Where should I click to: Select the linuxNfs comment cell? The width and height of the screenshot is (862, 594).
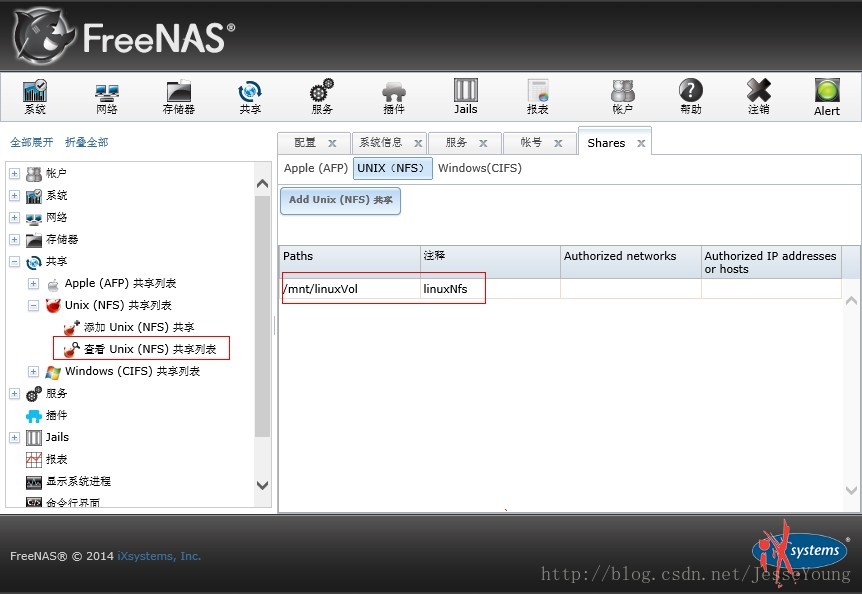490,288
